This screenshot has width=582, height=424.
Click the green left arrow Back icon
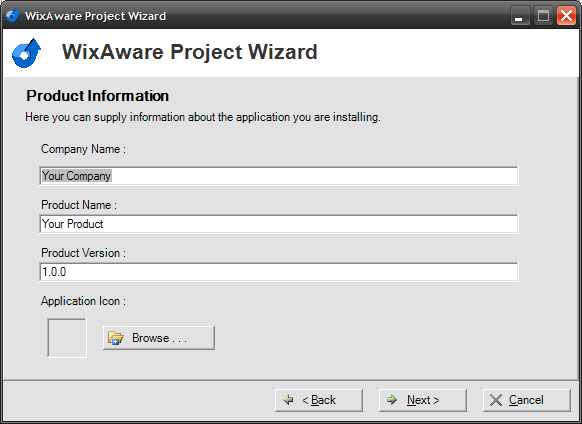(x=288, y=400)
